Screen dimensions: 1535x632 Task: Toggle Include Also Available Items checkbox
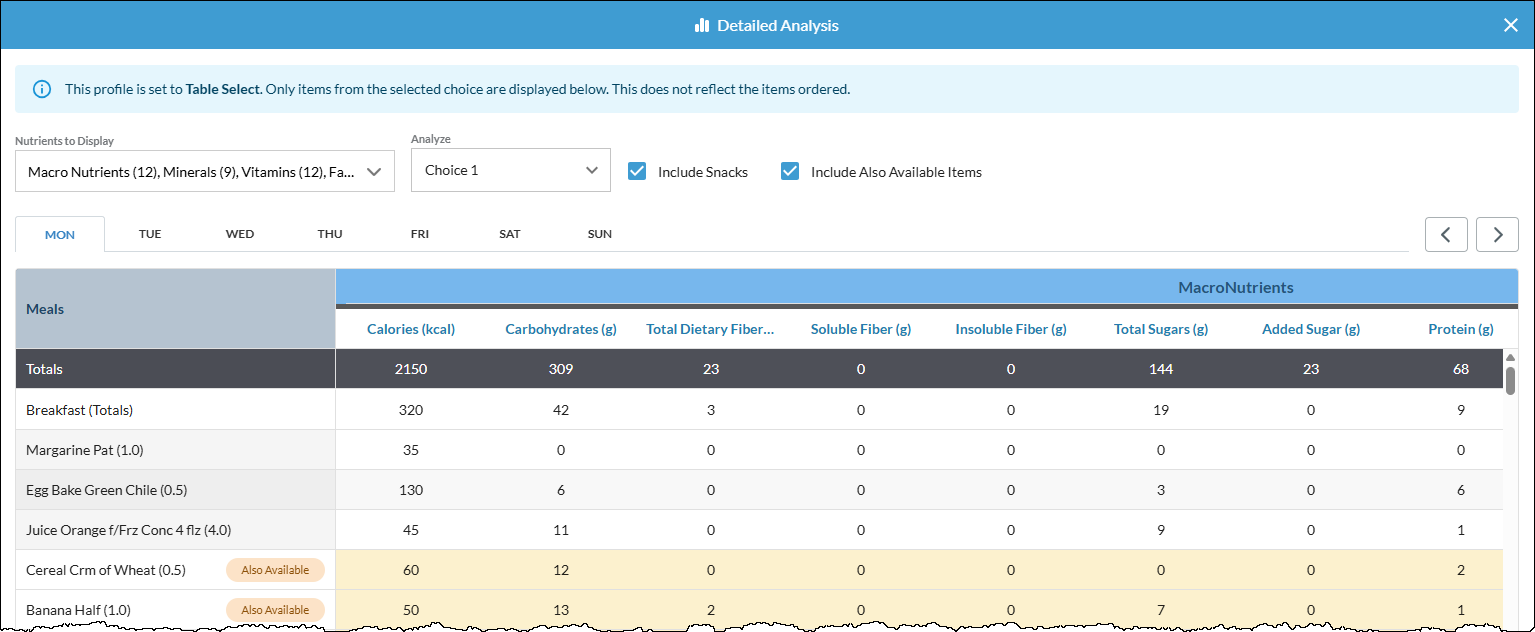coord(790,171)
